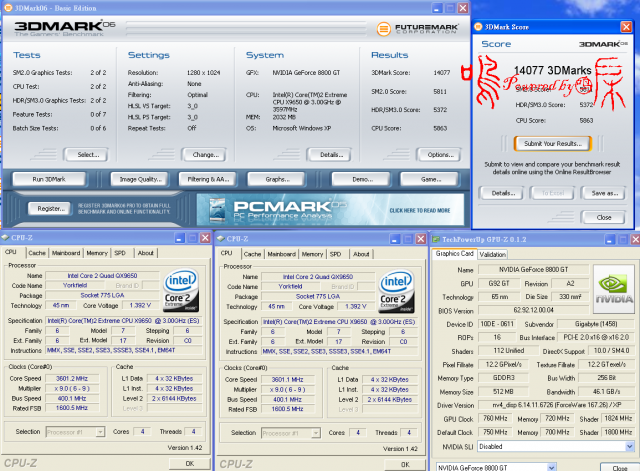Click the left CPU-Z window title icon
640x471 pixels.
(5, 238)
